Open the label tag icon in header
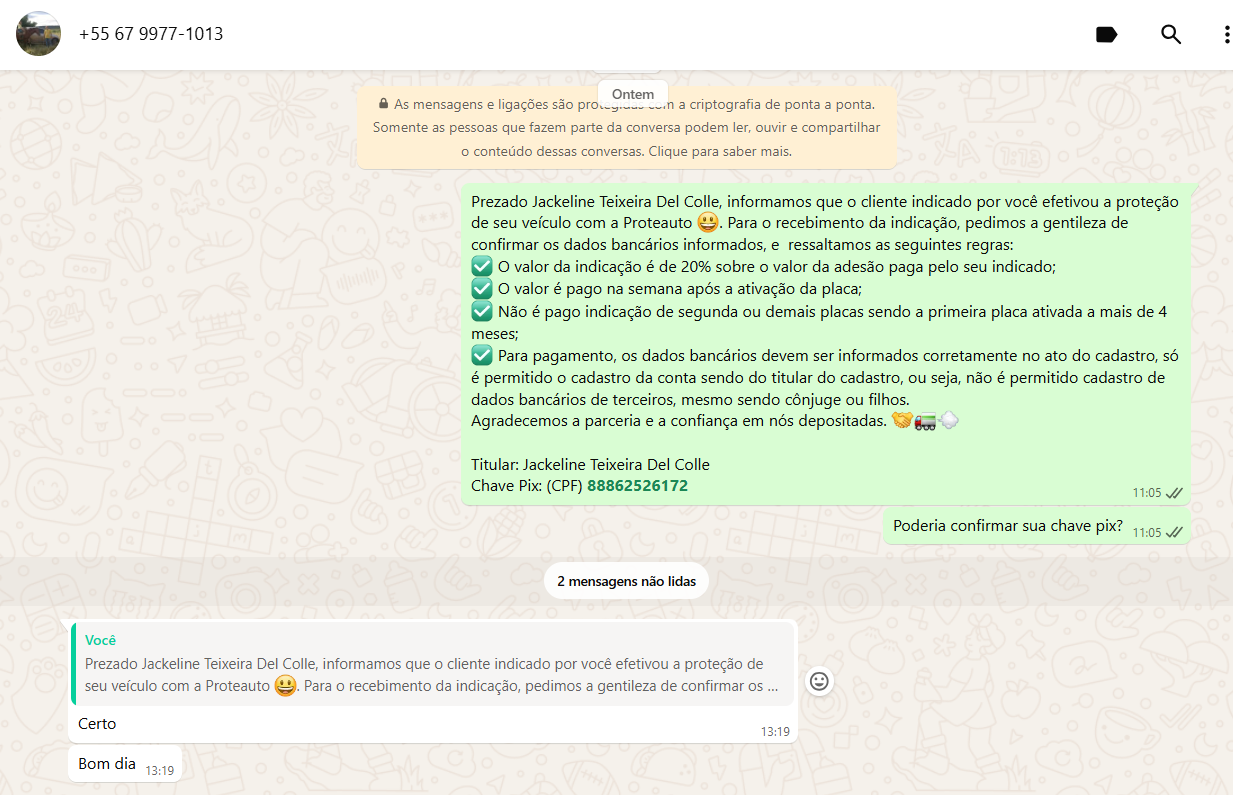This screenshot has height=795, width=1233. [x=1106, y=35]
